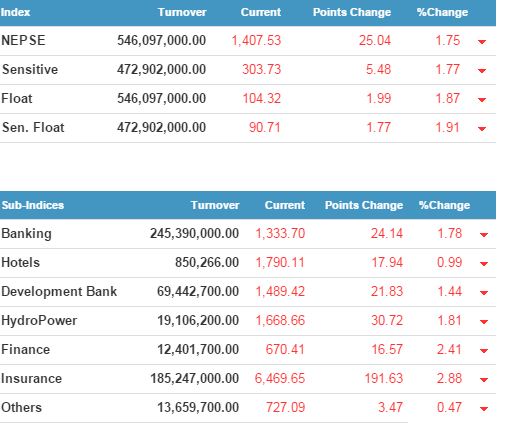Click the red down arrow in Sensitive row
This screenshot has height=426, width=508.
pos(482,71)
